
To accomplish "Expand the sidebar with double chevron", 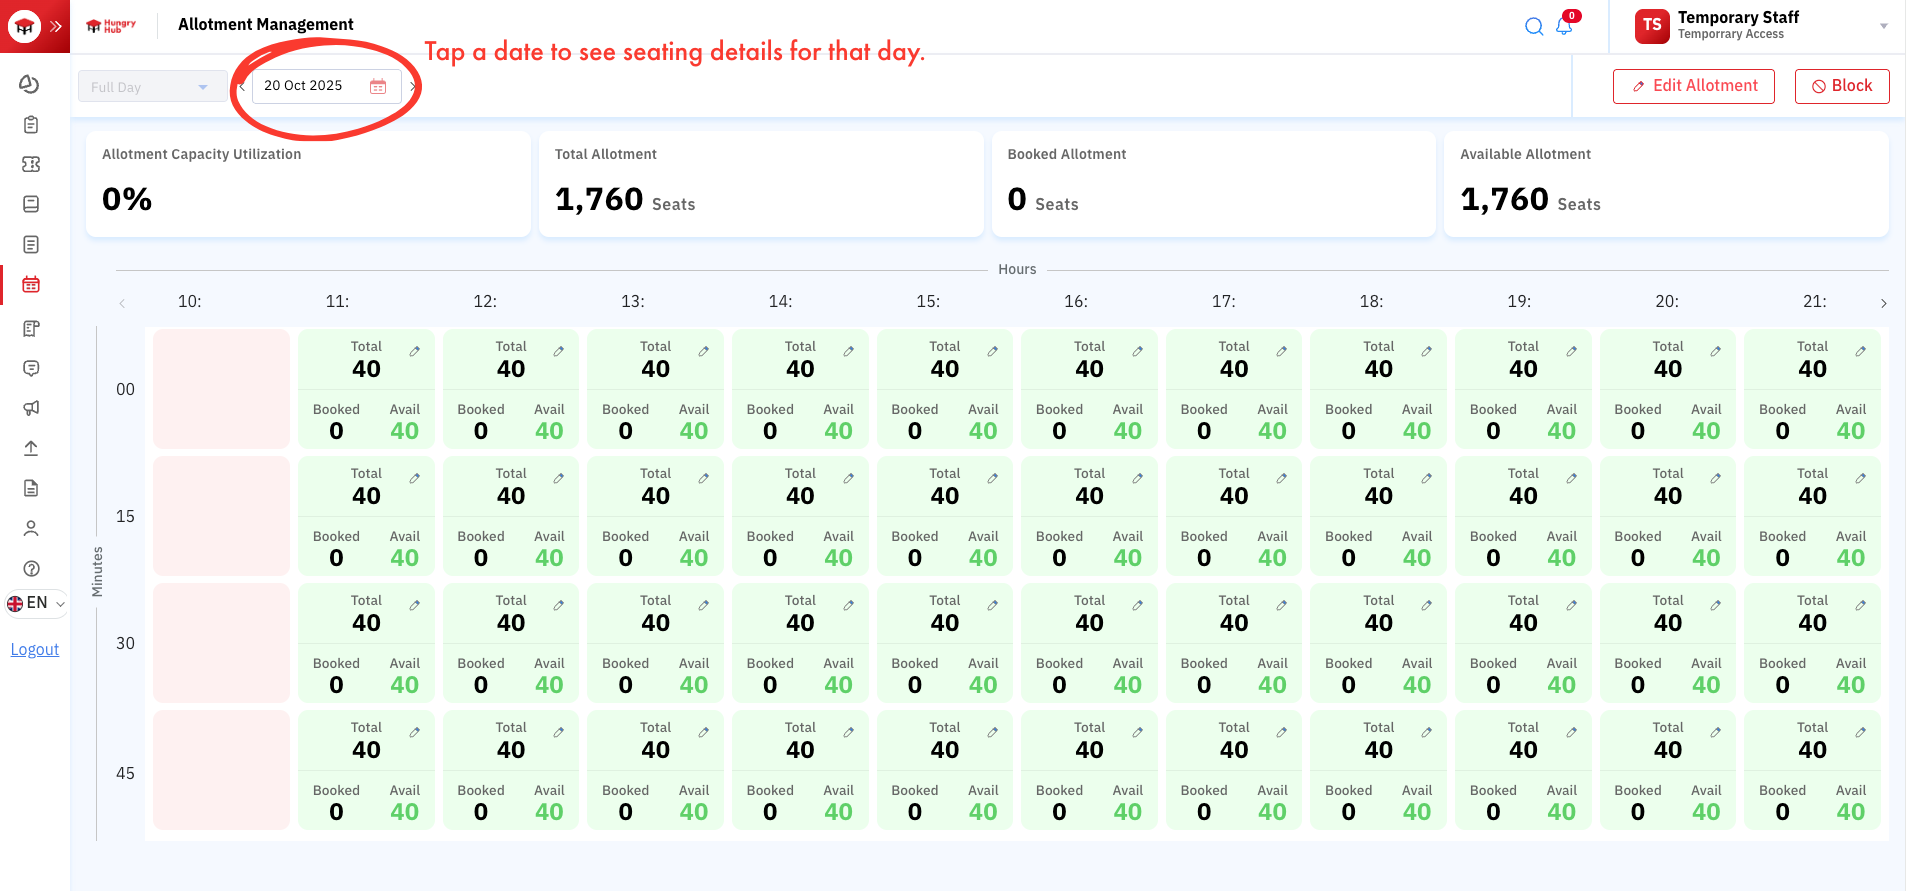I will pos(56,26).
